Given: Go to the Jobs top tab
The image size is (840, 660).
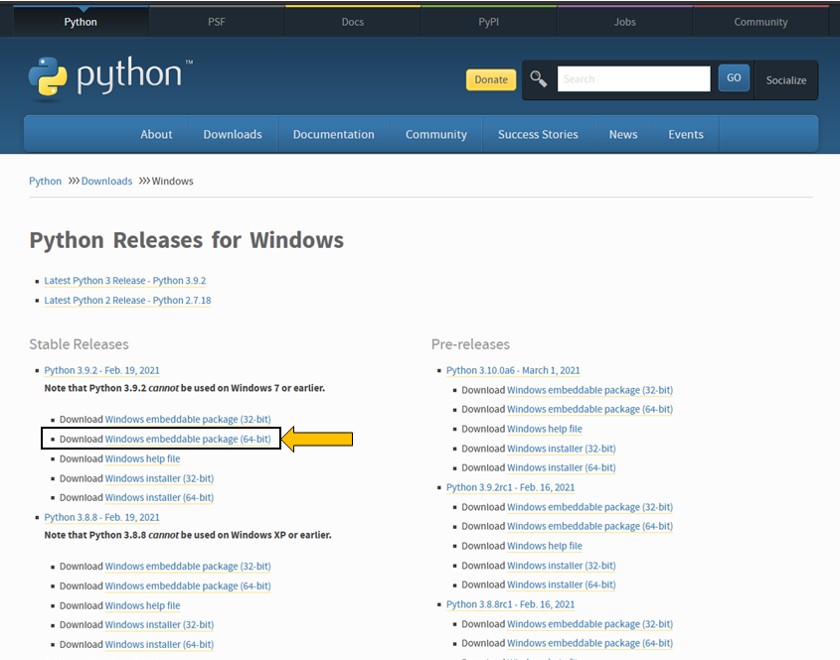Looking at the screenshot, I should tap(625, 22).
